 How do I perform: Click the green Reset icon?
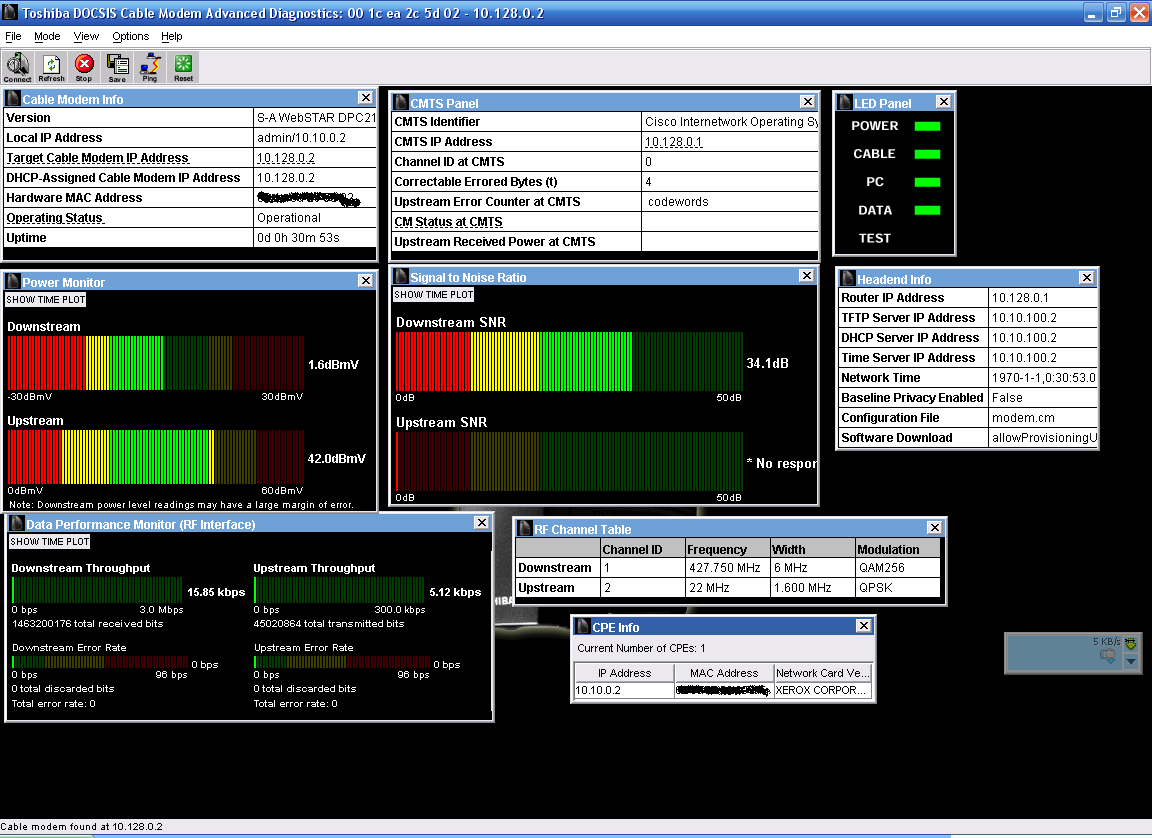[184, 67]
